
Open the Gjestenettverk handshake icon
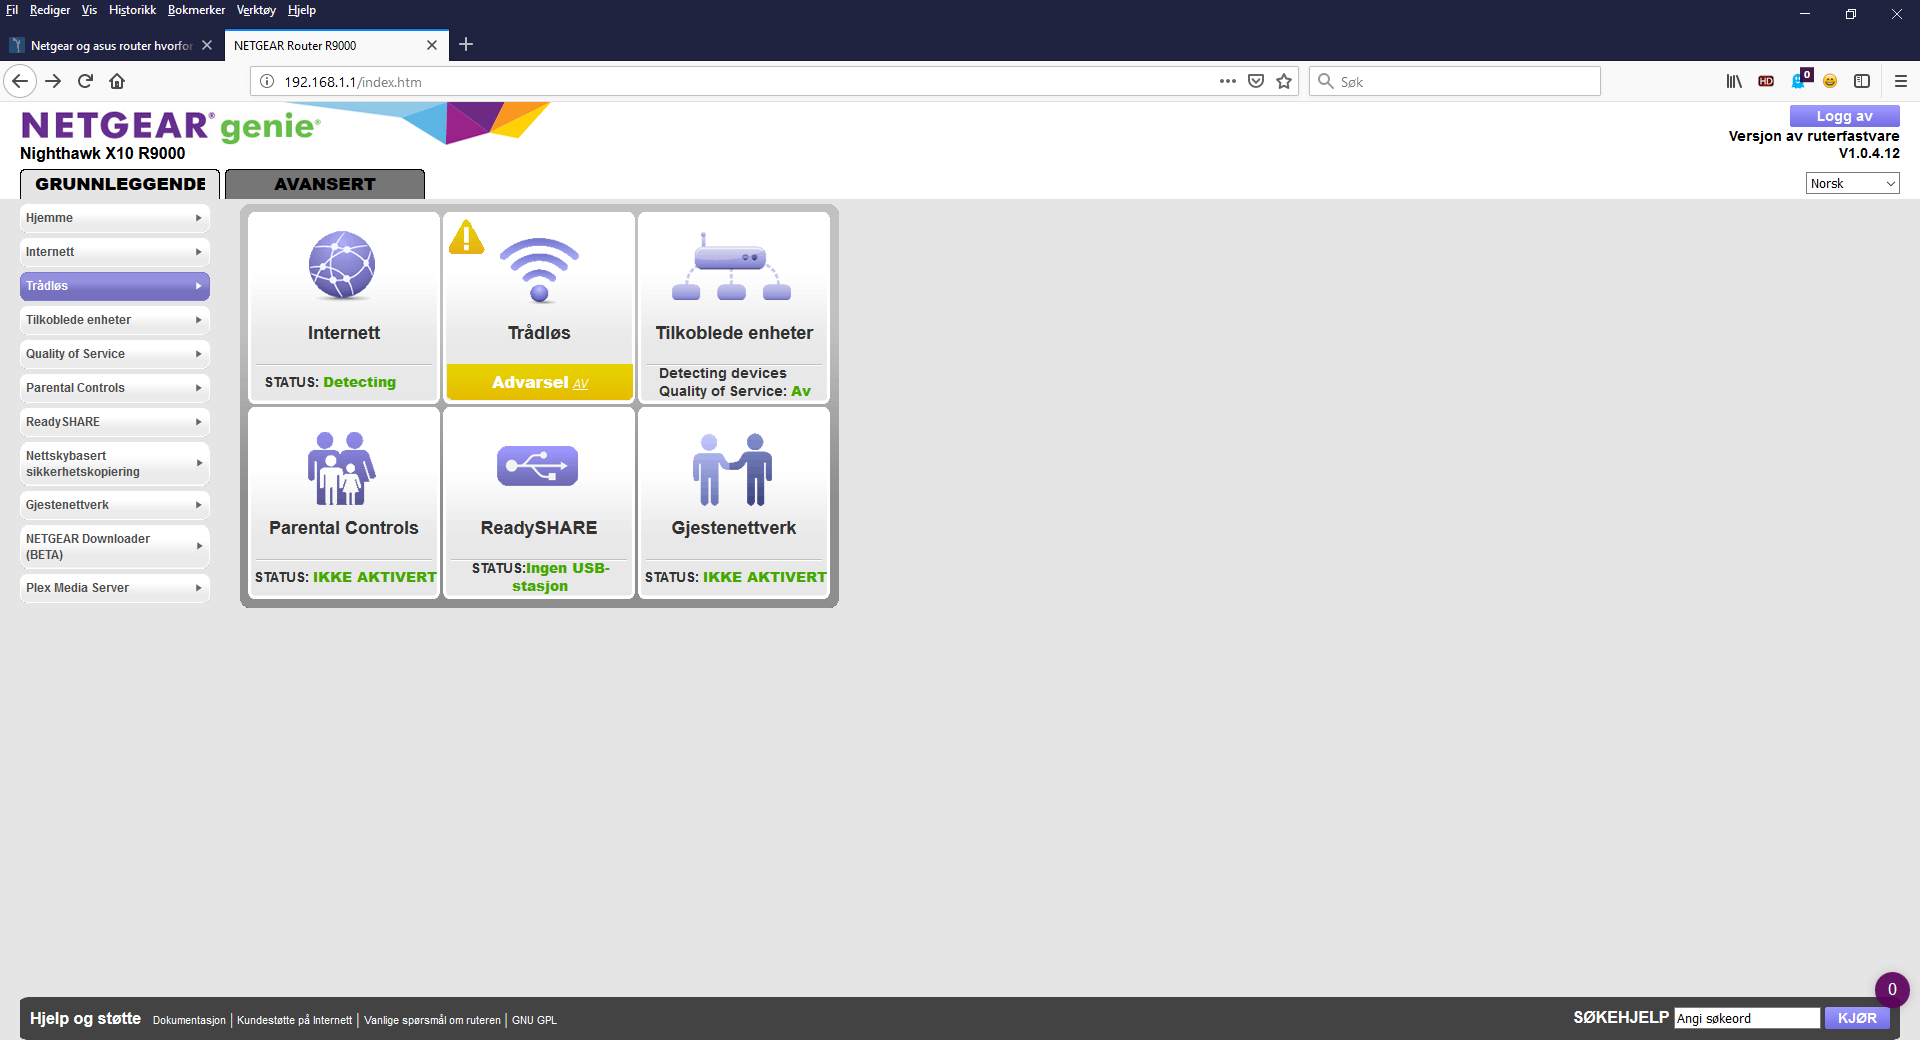point(732,469)
